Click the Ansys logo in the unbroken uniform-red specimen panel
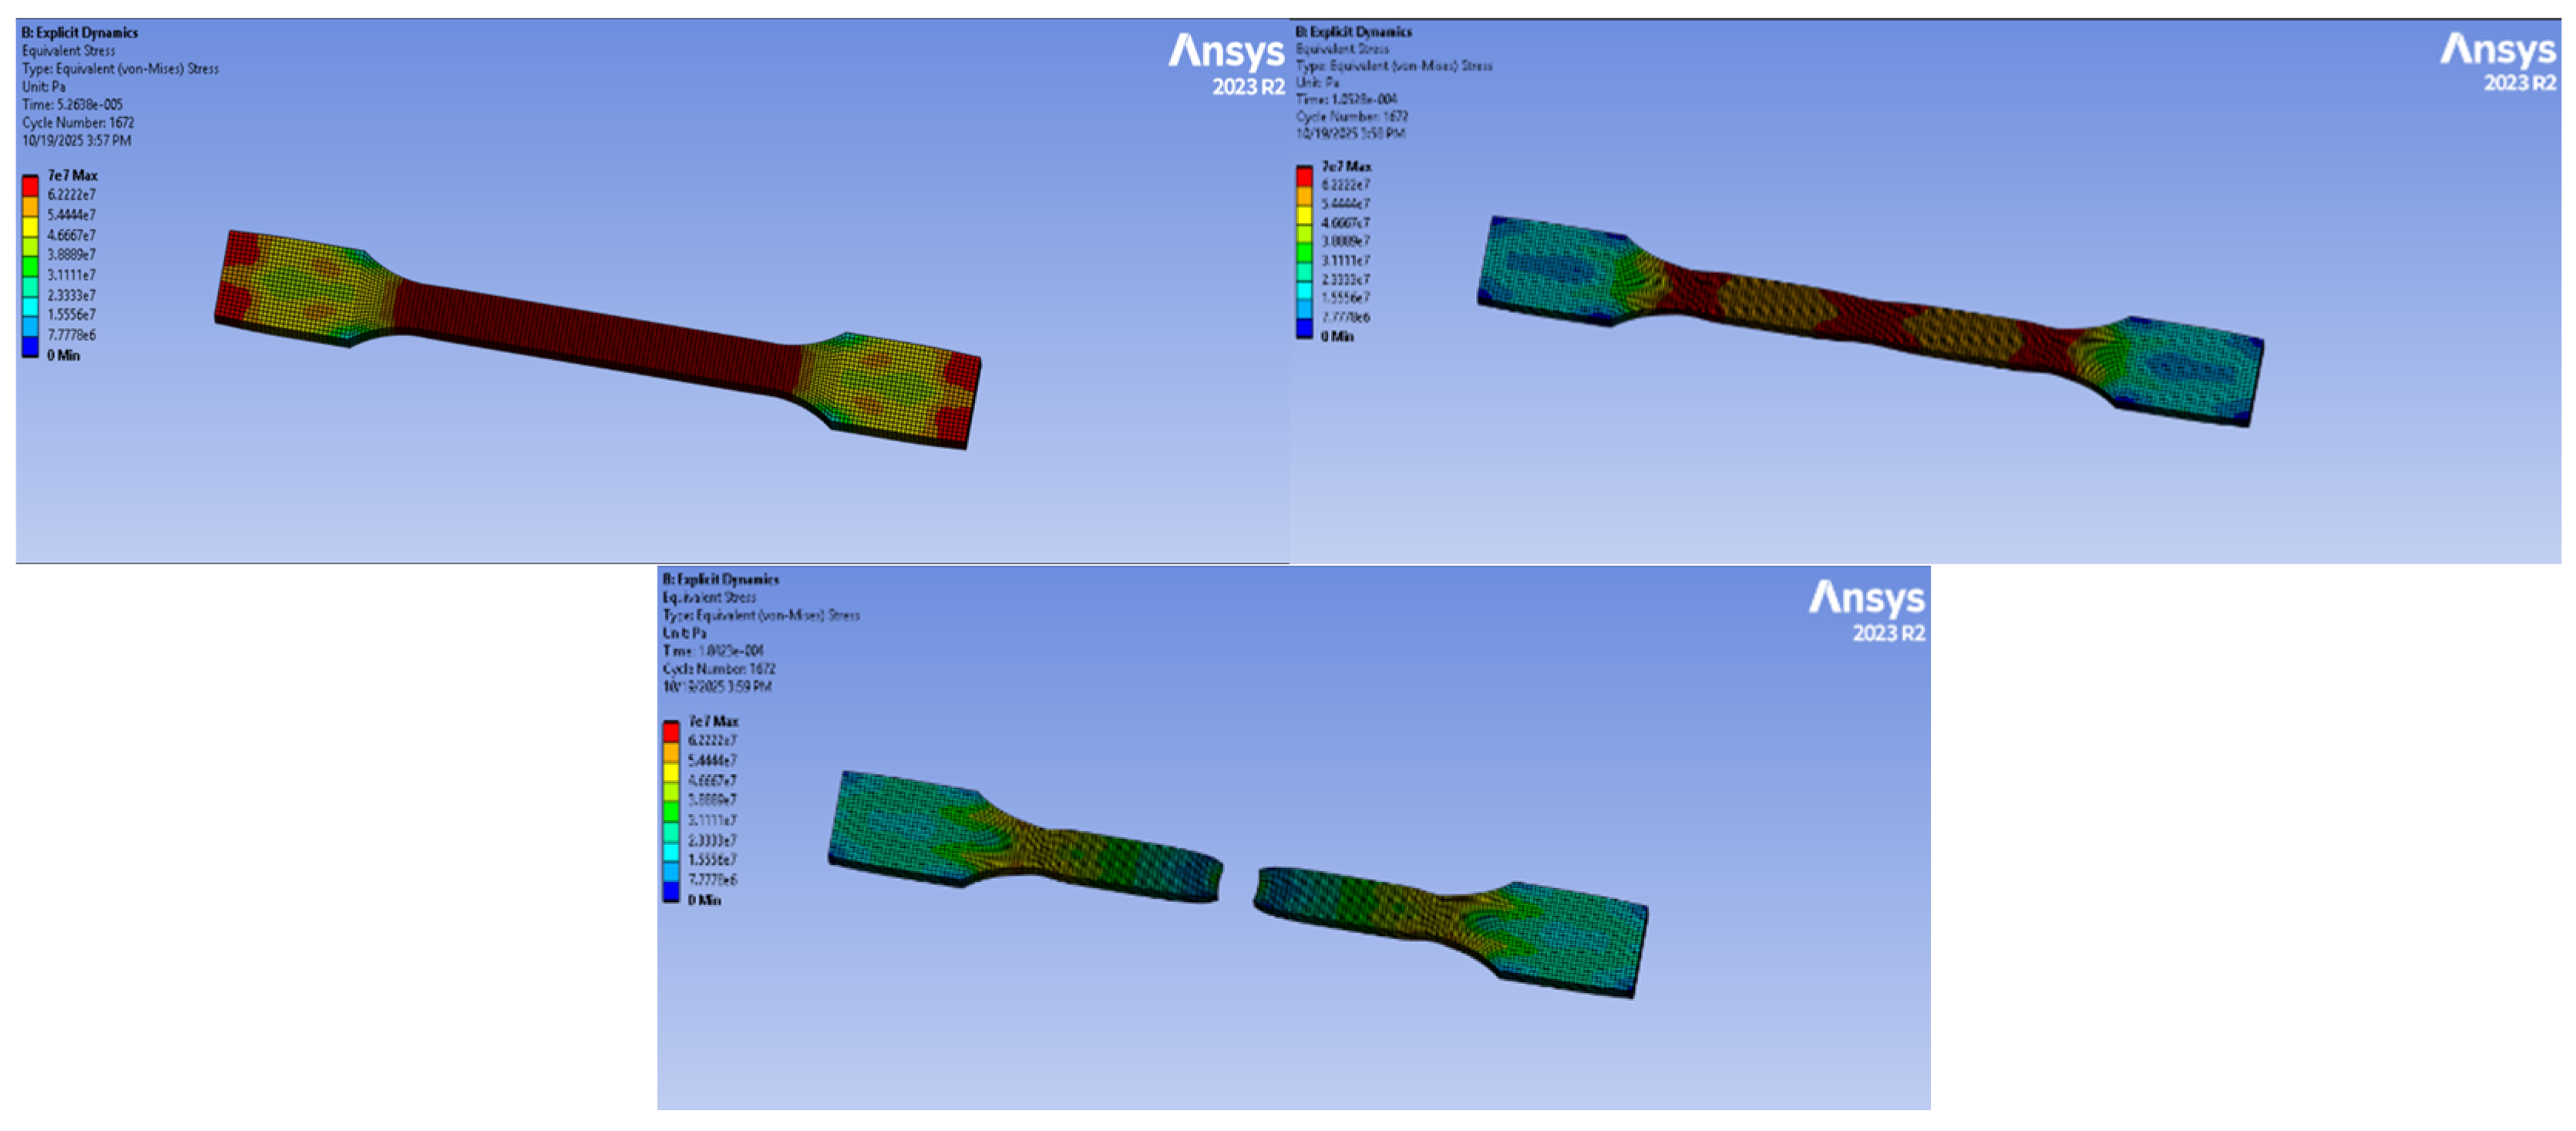 pyautogui.click(x=1226, y=51)
